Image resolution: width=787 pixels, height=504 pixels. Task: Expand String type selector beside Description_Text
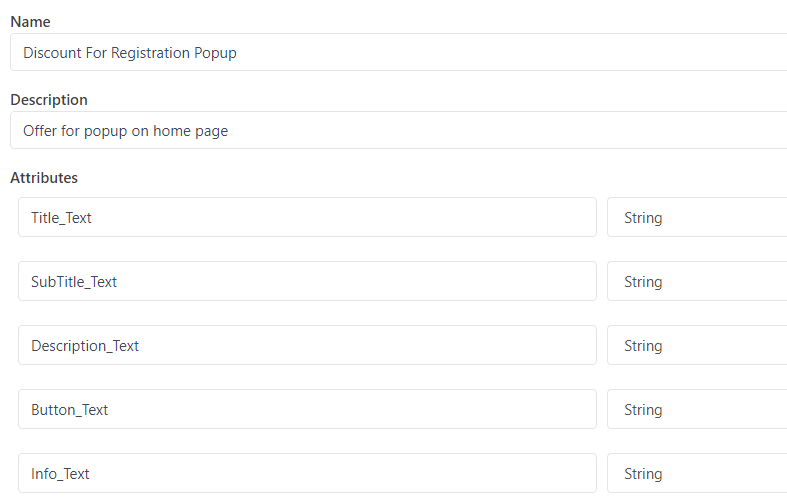tap(697, 345)
